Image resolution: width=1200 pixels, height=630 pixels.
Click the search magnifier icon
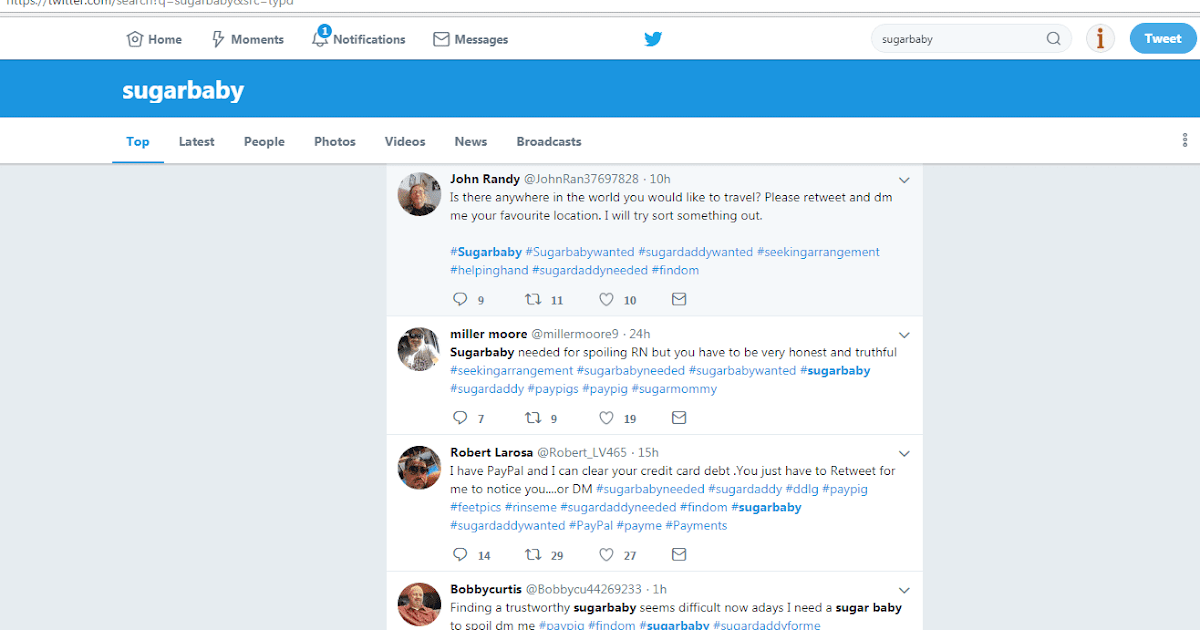coord(1053,39)
